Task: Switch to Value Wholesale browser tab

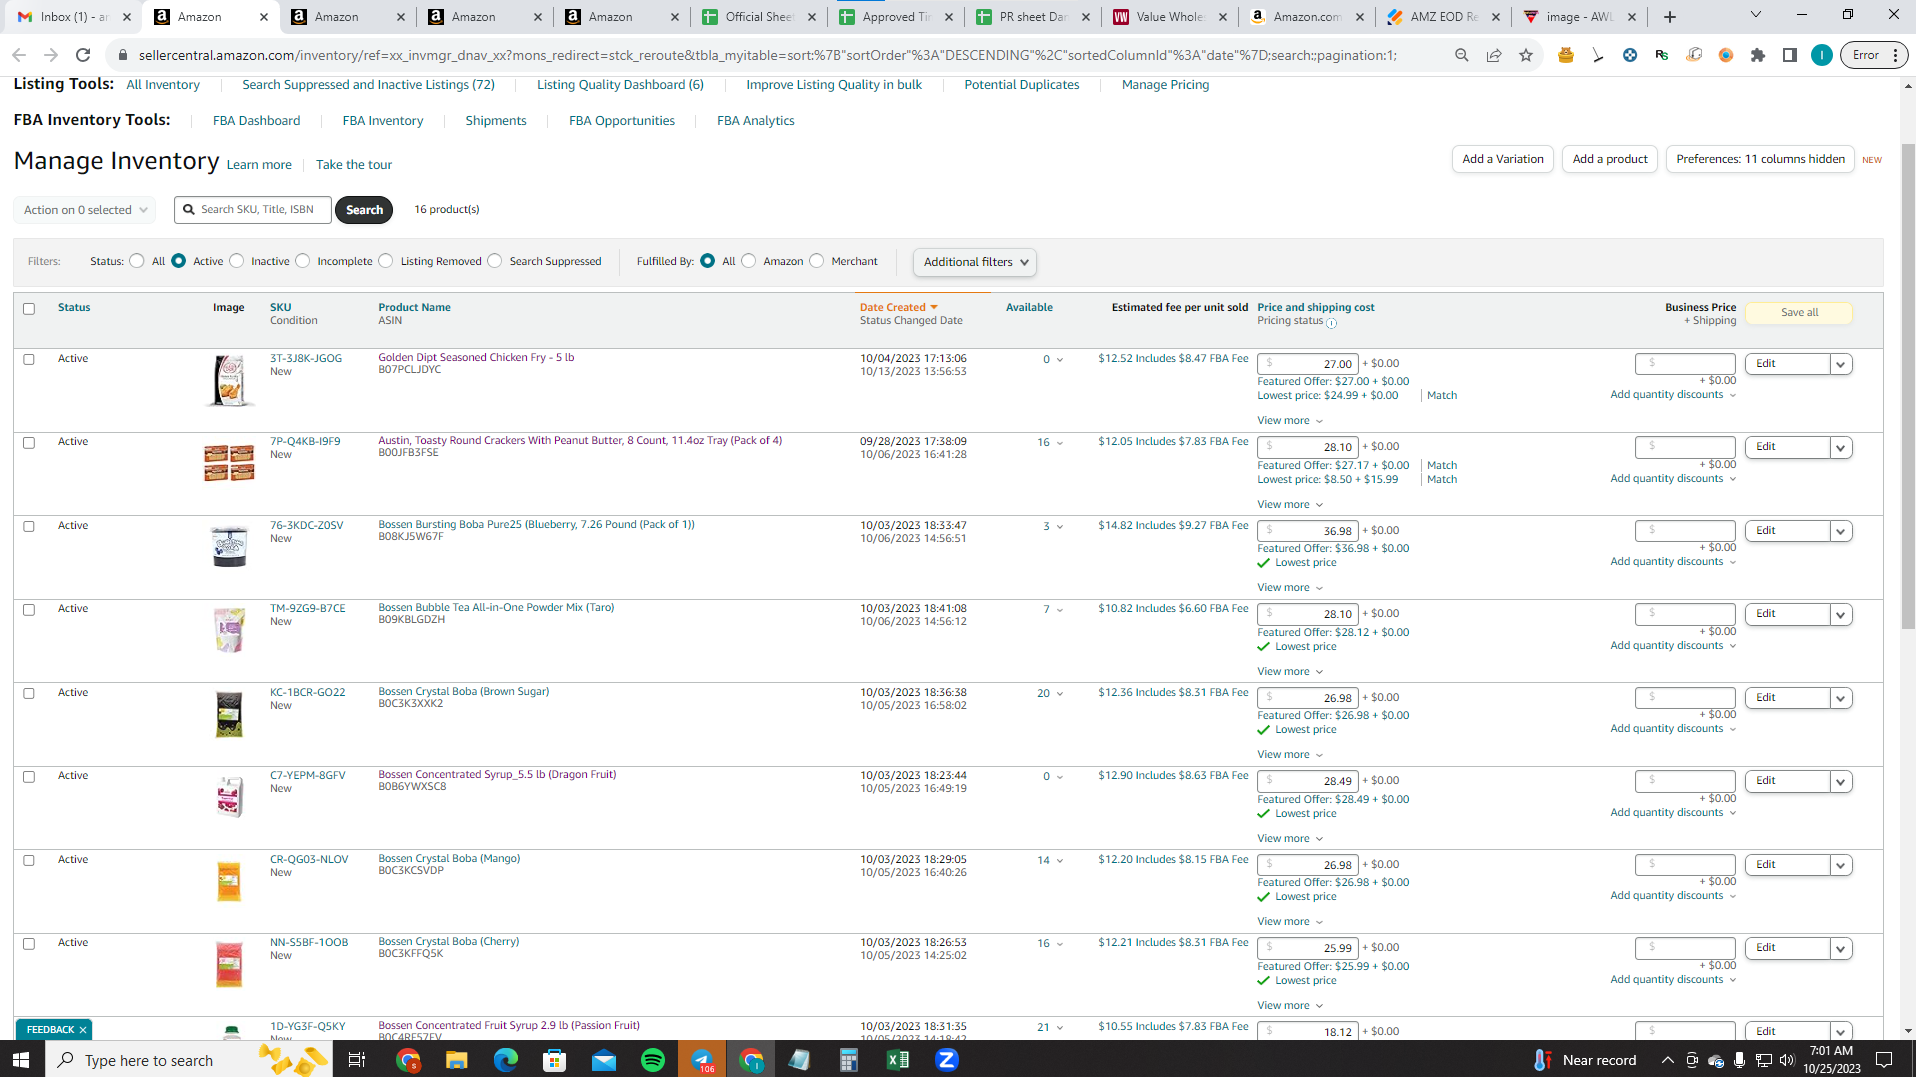Action: pos(1169,17)
